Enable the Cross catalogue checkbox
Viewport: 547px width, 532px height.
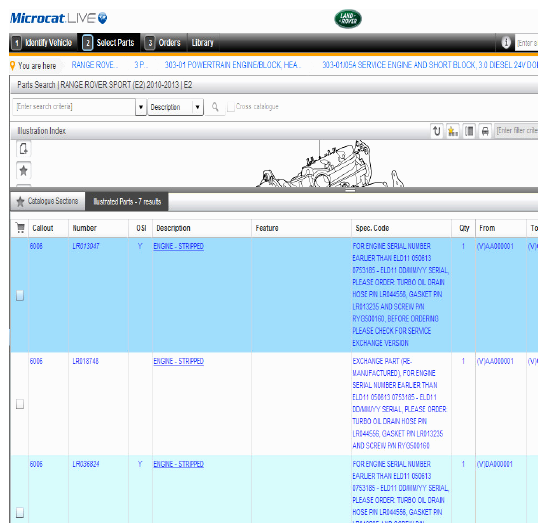tap(231, 107)
